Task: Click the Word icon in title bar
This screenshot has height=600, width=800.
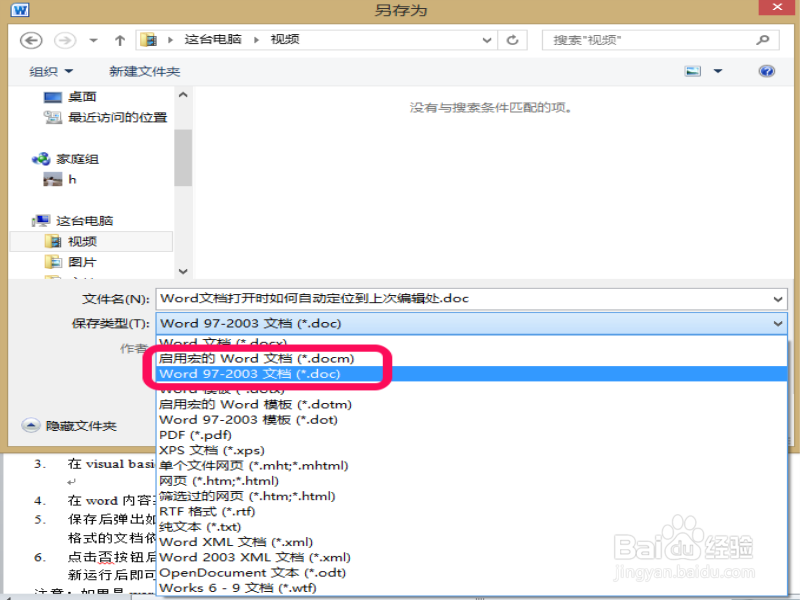Action: (20, 9)
